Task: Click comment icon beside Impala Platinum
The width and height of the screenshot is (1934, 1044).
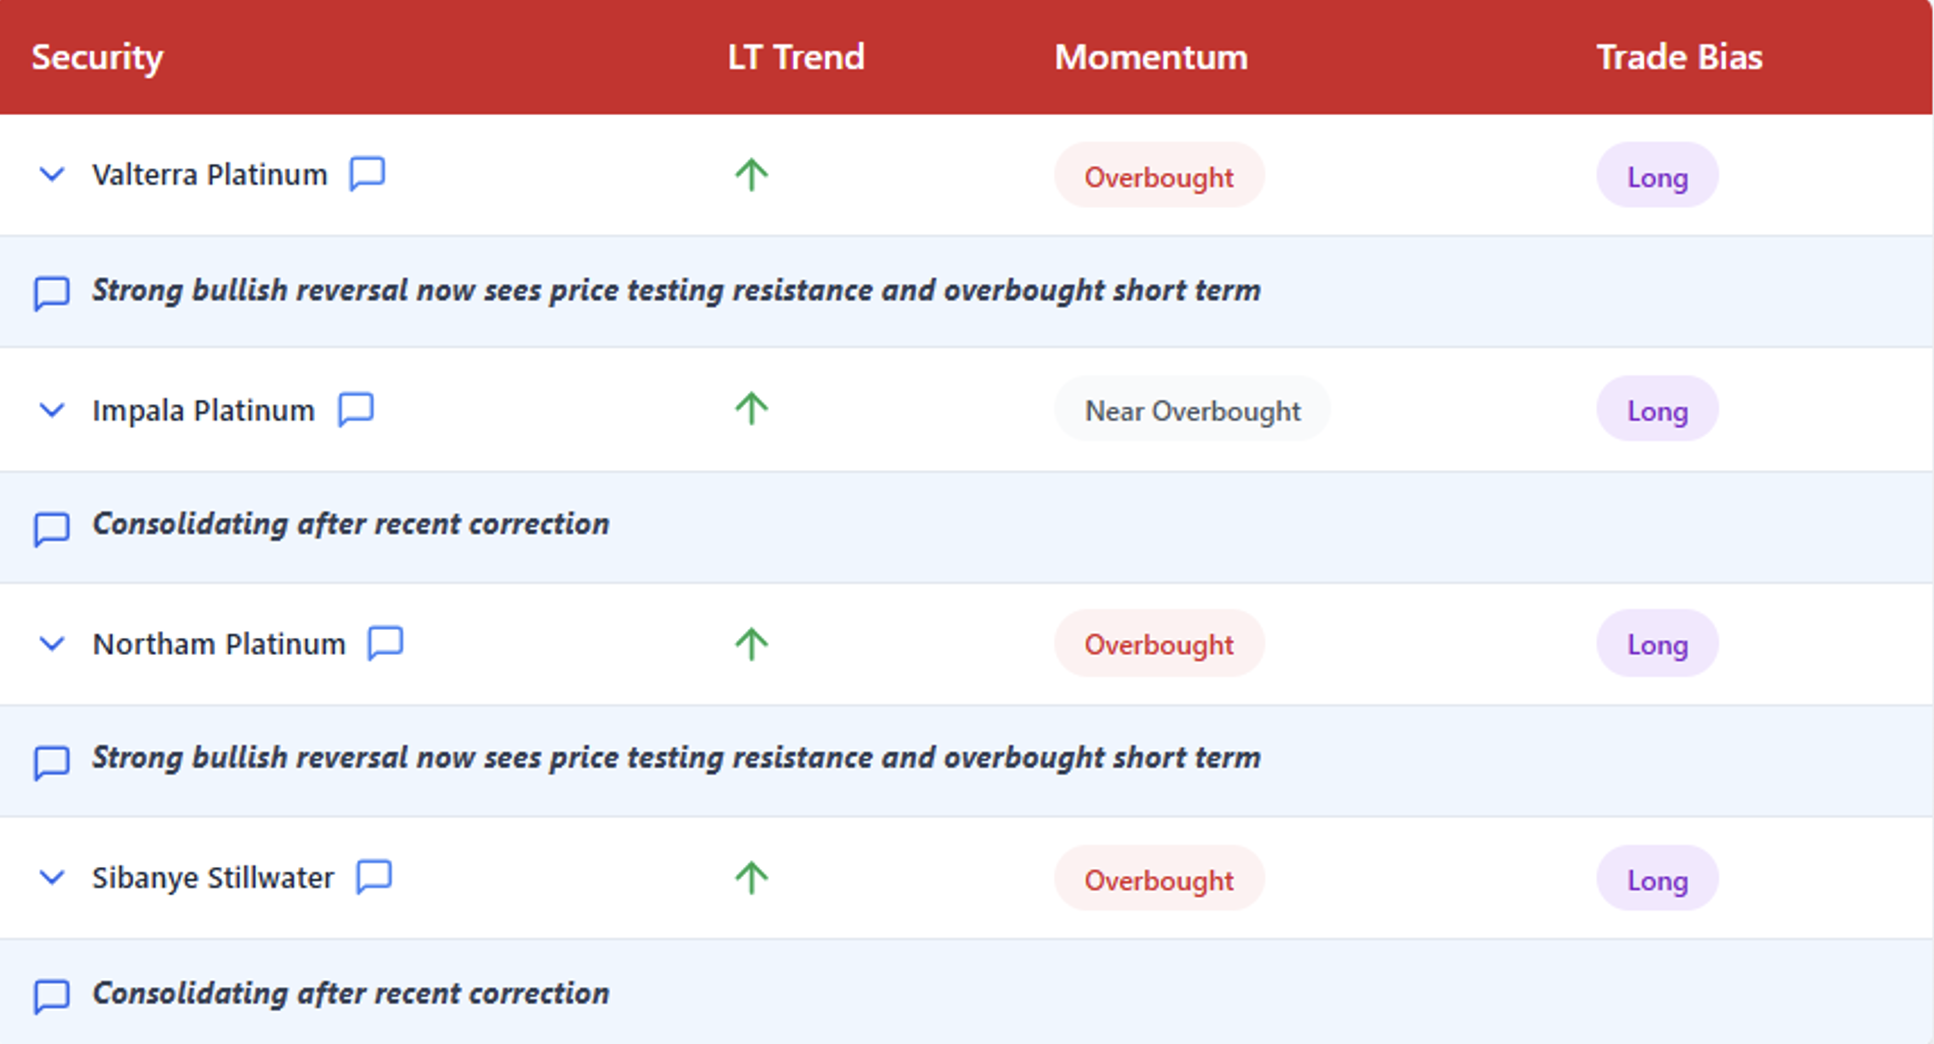Action: pos(355,410)
